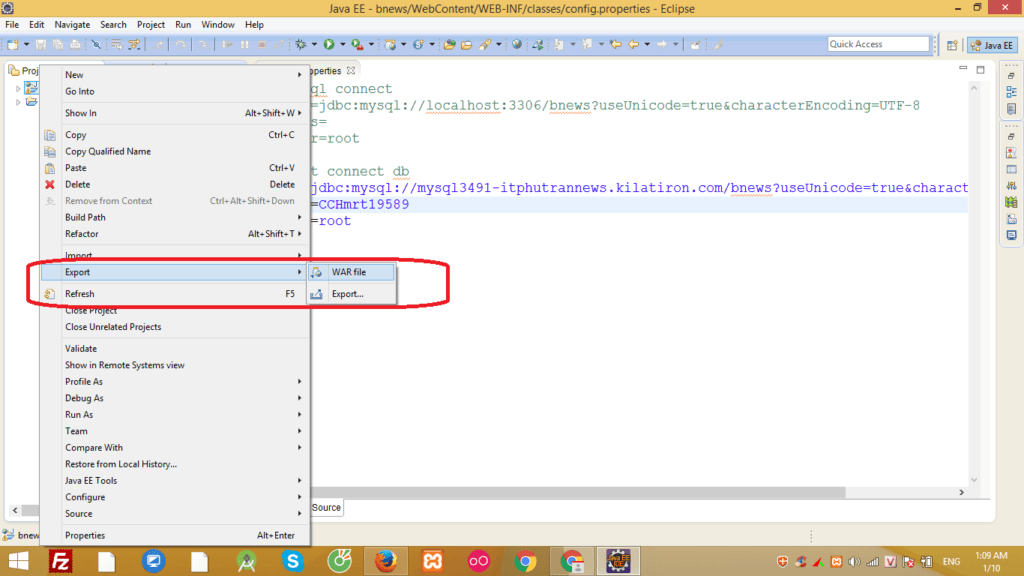The width and height of the screenshot is (1024, 576).
Task: Click scroll-left arrow in Project Explorer
Action: coord(15,510)
